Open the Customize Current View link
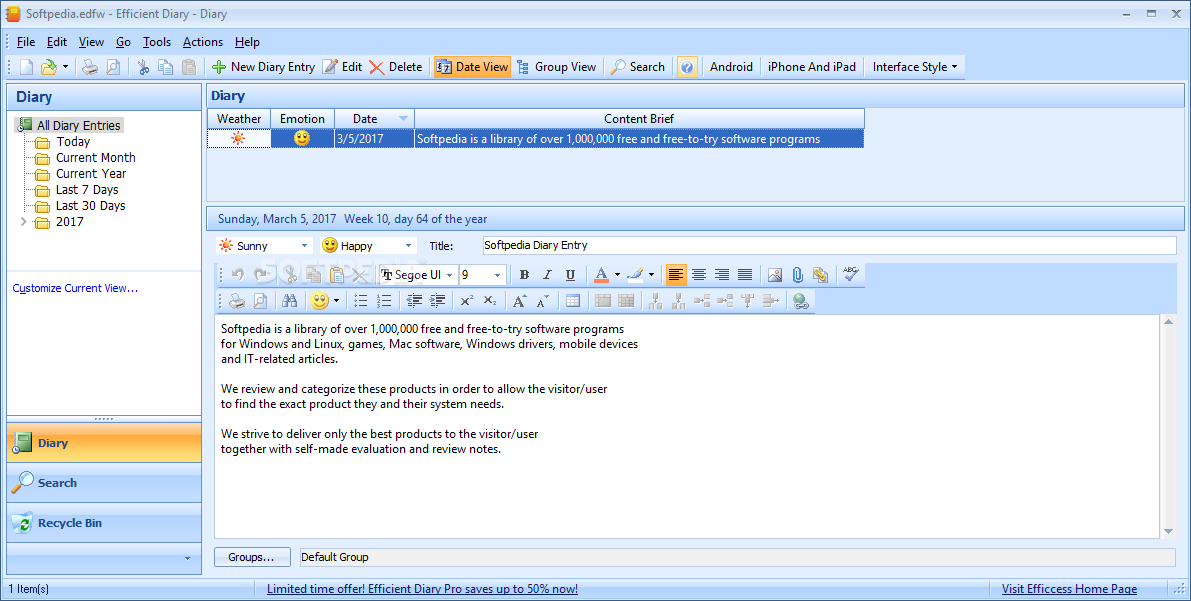The height and width of the screenshot is (601, 1191). pyautogui.click(x=75, y=288)
